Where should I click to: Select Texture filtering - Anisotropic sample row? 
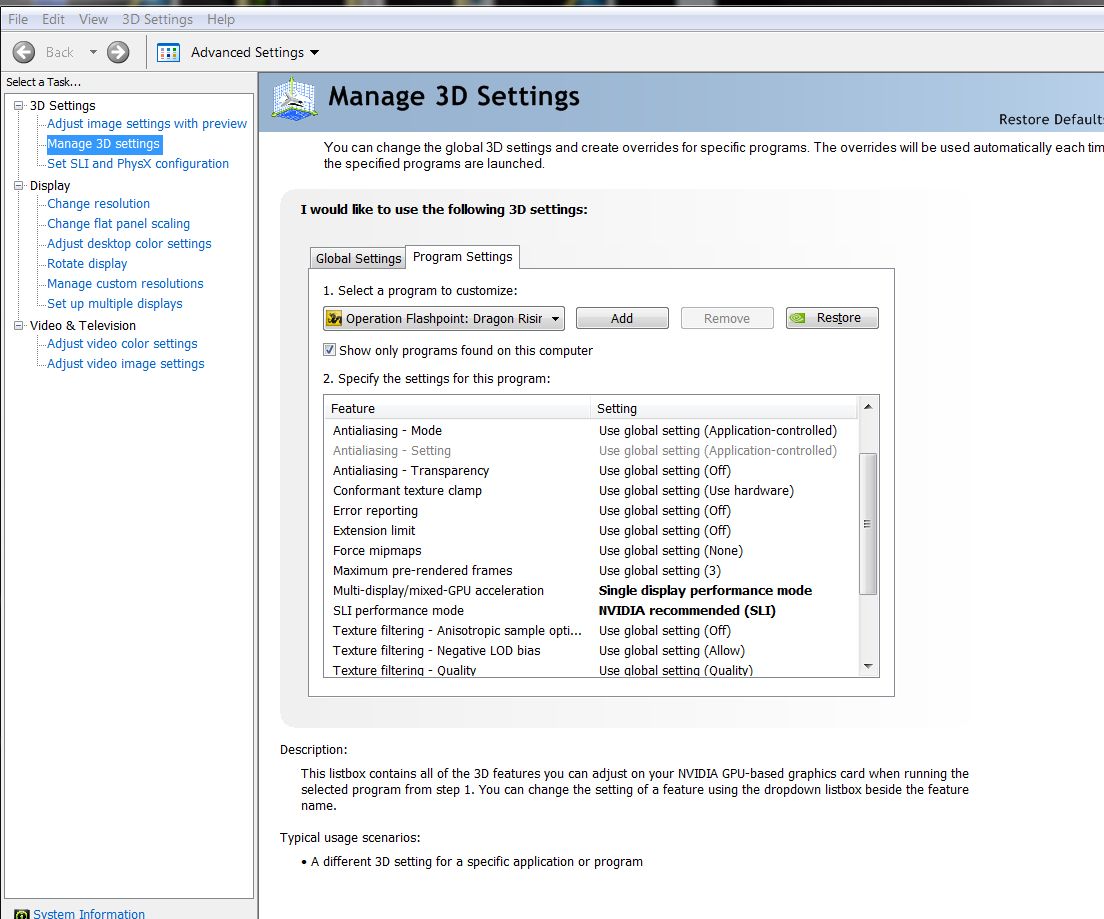click(x=591, y=630)
